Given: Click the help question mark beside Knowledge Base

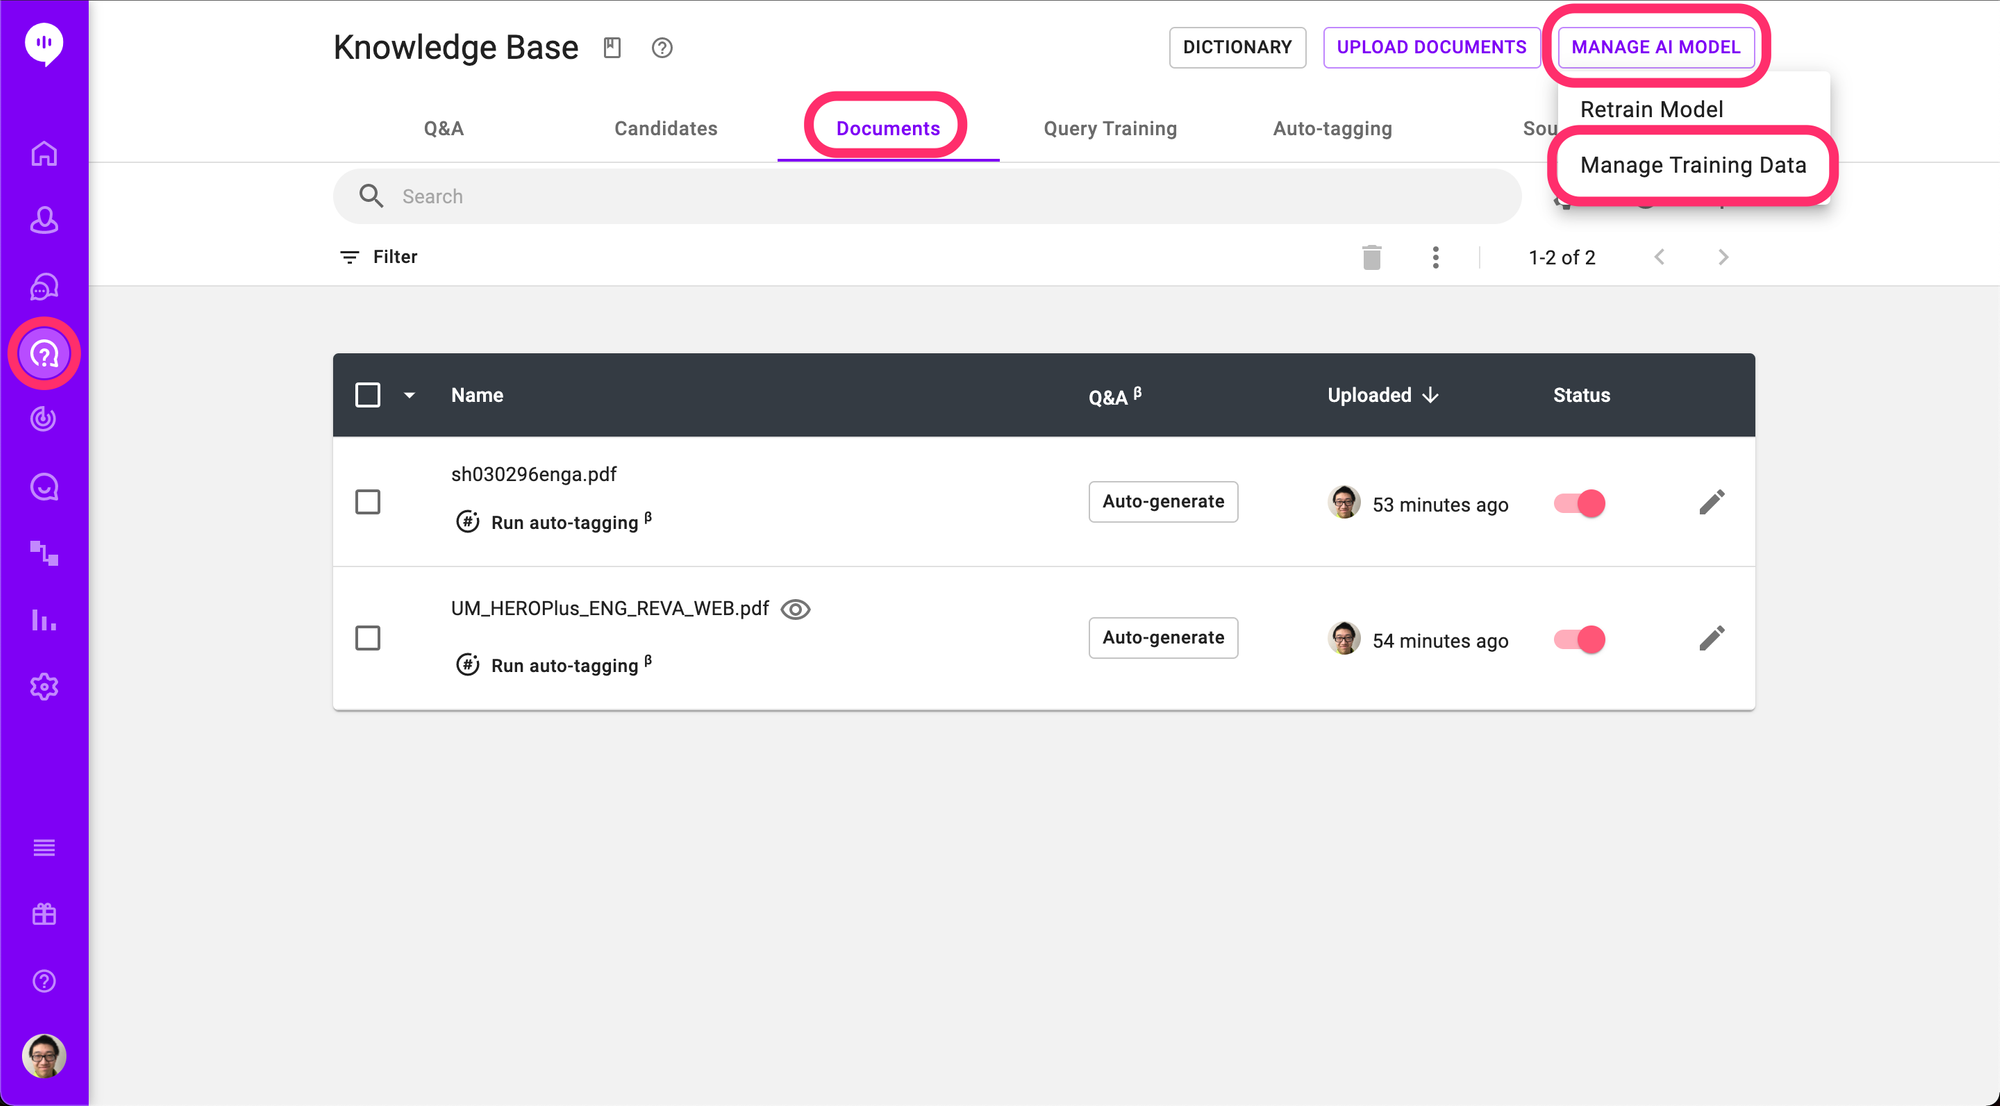Looking at the screenshot, I should 662,48.
